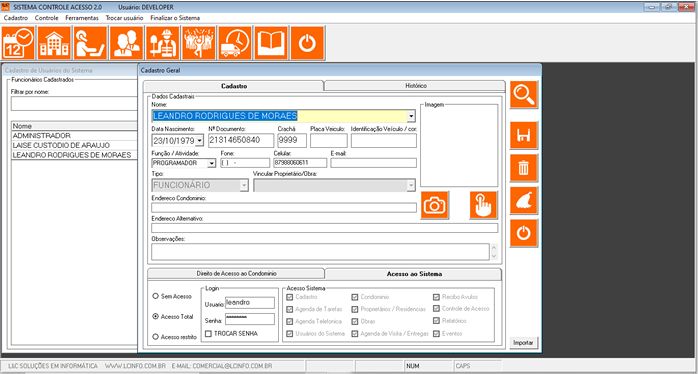Viewport: 698px width, 374px height.
Task: Switch to the Cadastro tab
Action: [234, 86]
